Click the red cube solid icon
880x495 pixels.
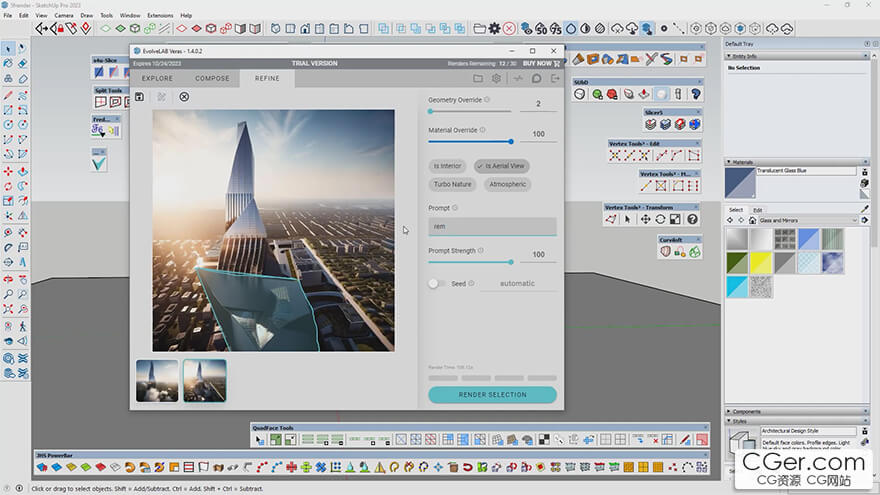click(x=211, y=28)
